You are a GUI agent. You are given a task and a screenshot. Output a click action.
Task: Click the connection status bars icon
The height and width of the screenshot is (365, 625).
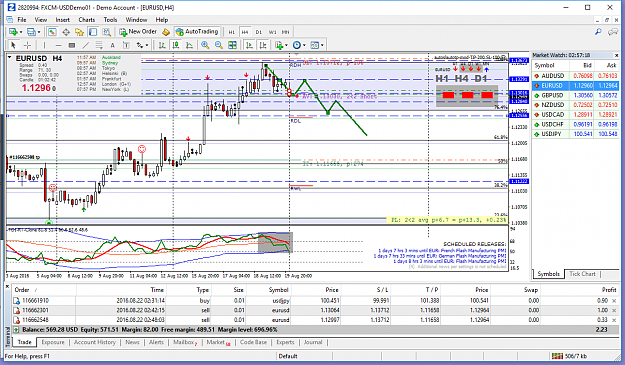[557, 356]
